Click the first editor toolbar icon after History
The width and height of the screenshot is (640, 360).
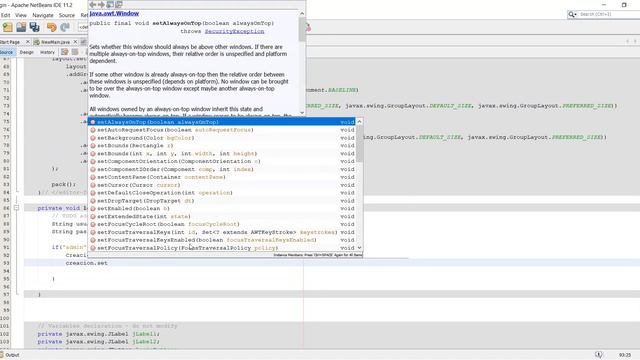click(x=64, y=52)
